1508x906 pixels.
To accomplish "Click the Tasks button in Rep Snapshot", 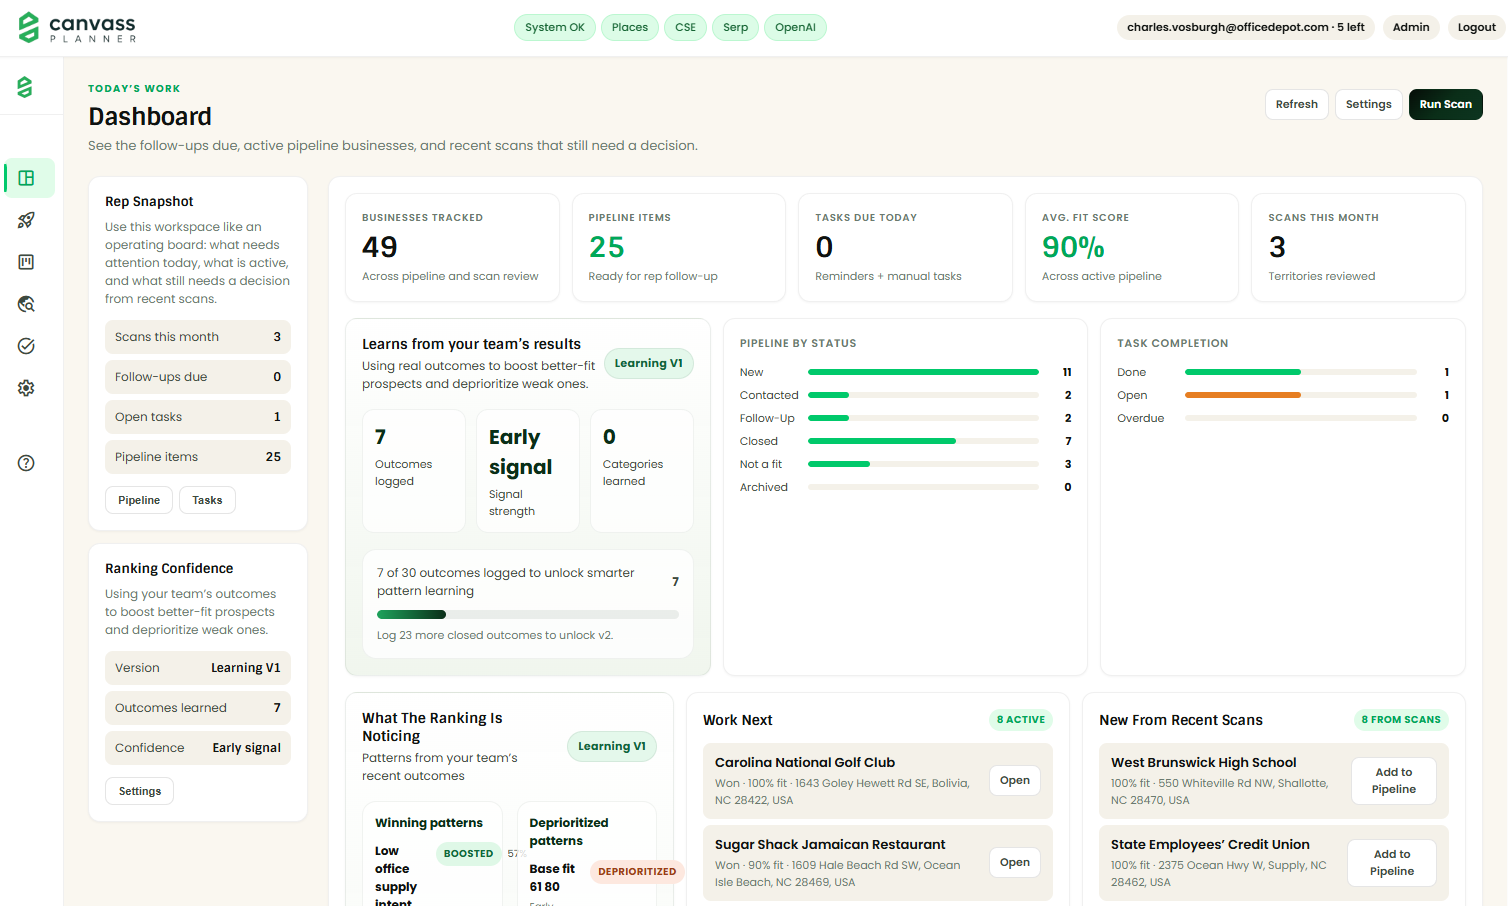I will tap(207, 500).
